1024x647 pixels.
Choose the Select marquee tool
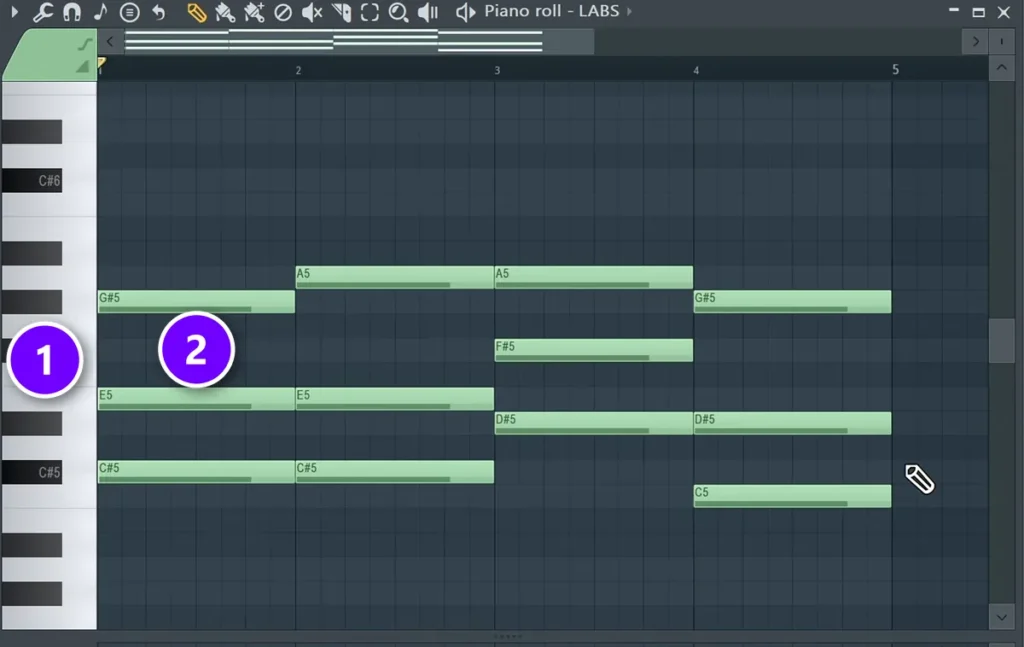tap(370, 12)
